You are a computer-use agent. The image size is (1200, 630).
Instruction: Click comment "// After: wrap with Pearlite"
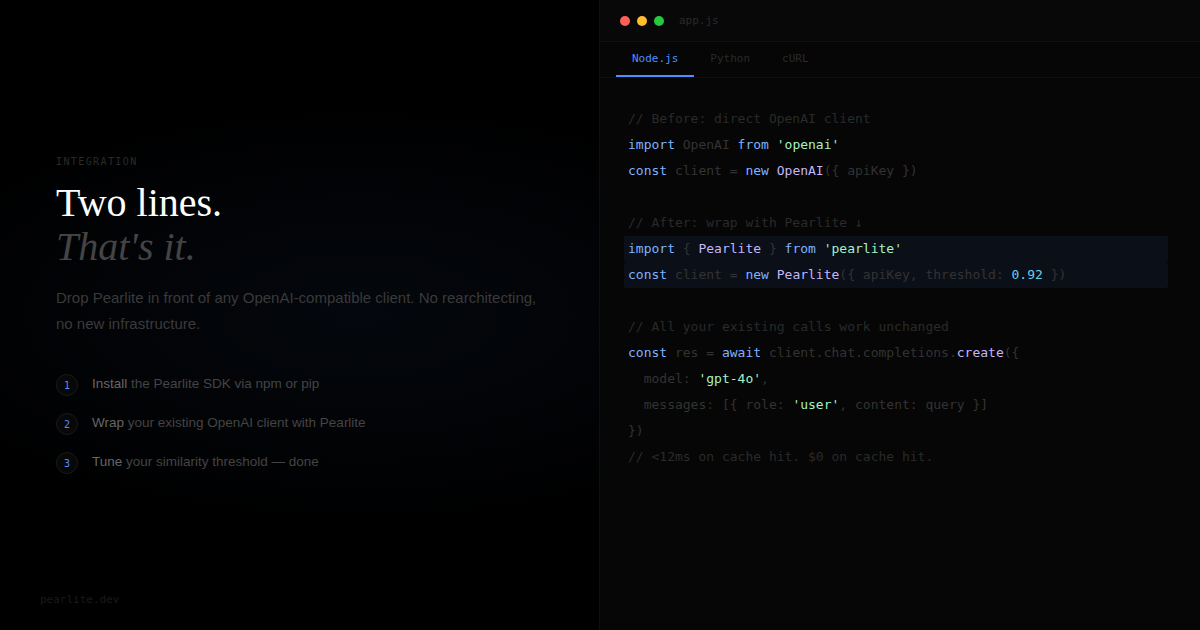745,223
